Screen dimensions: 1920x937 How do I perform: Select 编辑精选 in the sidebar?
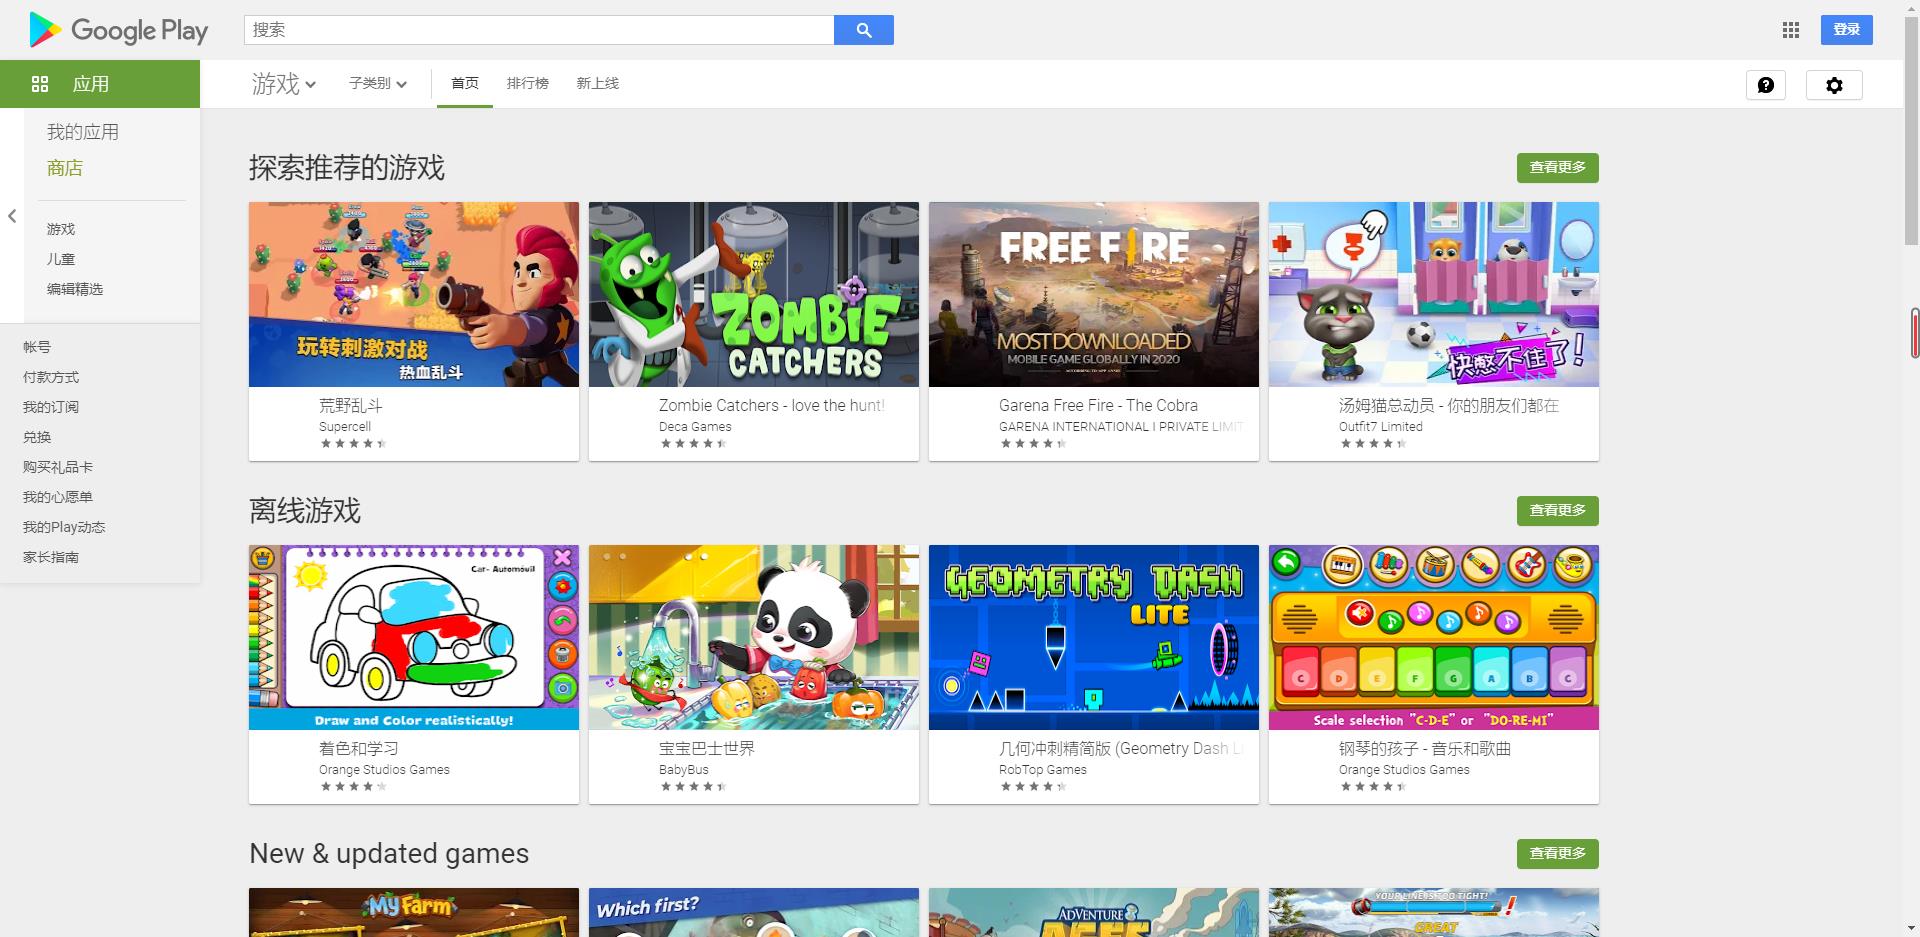coord(75,289)
